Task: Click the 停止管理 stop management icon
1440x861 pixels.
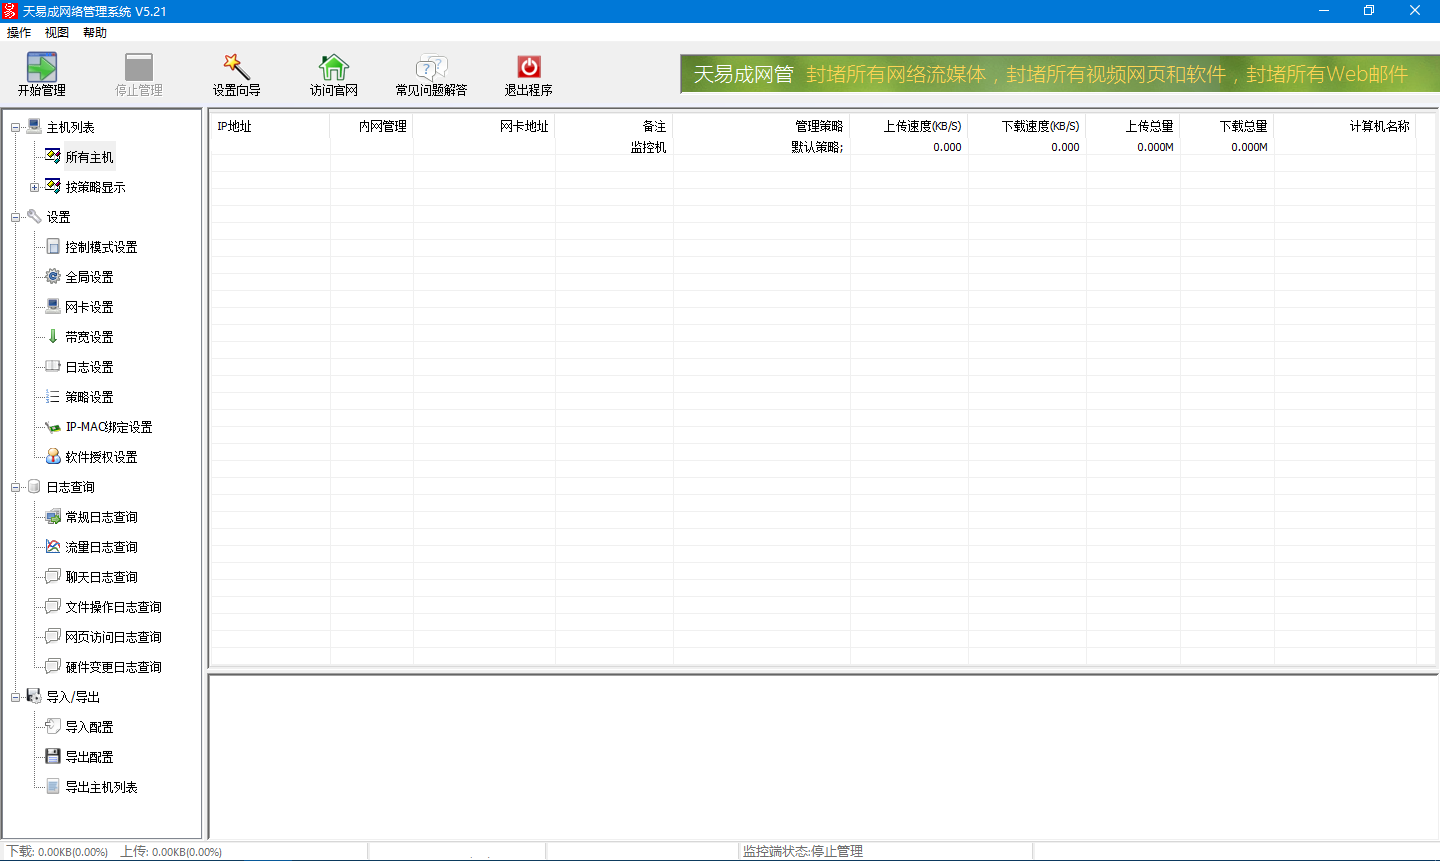Action: (138, 67)
